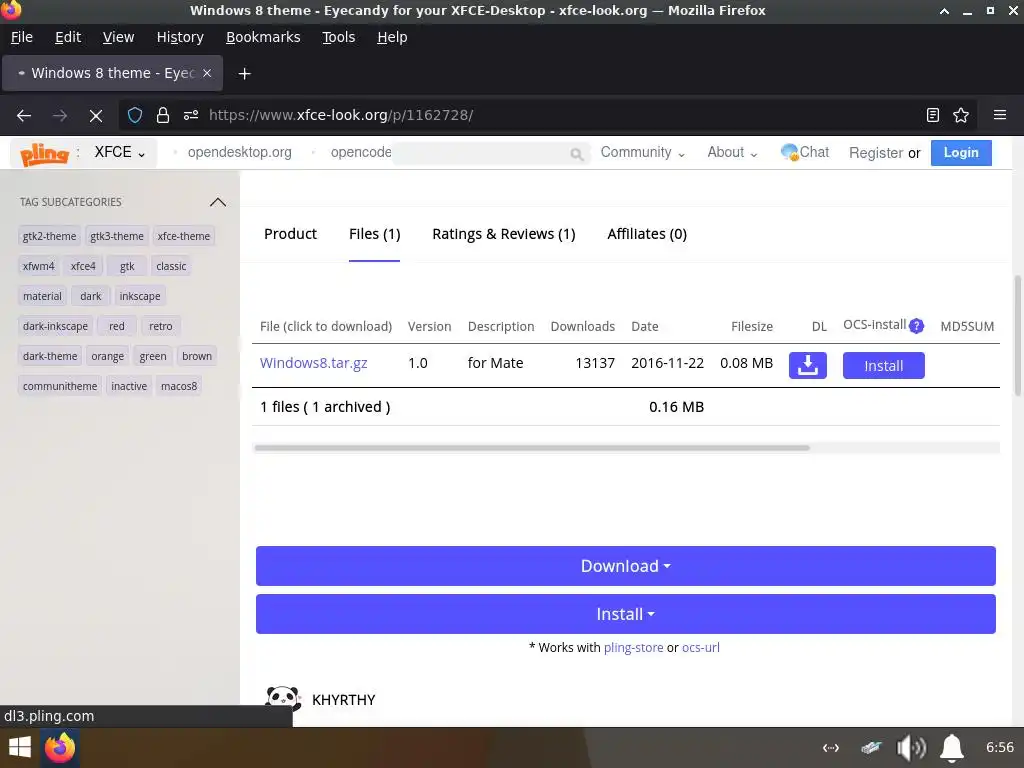This screenshot has height=768, width=1024.
Task: Open the View menu
Action: 118,37
